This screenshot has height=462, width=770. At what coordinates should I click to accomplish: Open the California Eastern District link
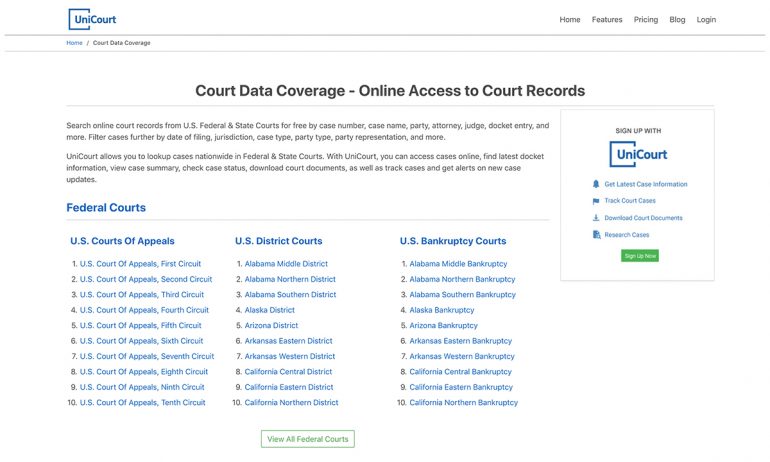pyautogui.click(x=289, y=387)
